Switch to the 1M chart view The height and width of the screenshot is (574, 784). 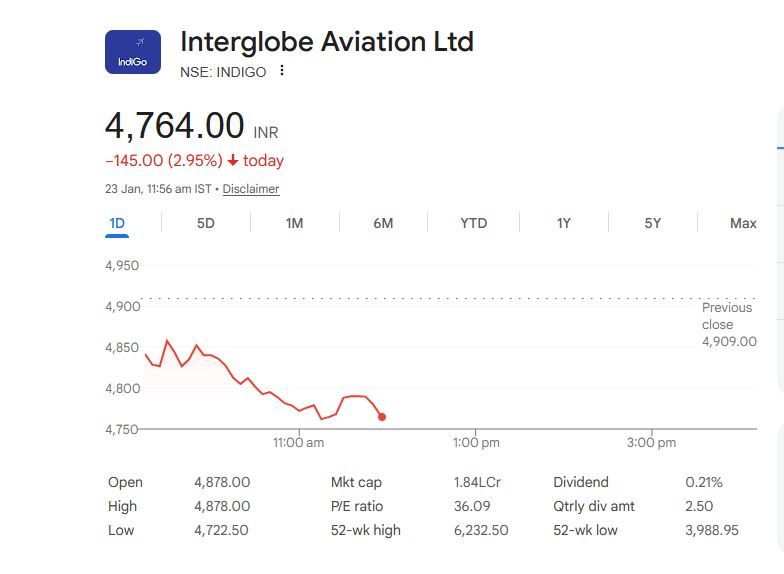point(294,223)
